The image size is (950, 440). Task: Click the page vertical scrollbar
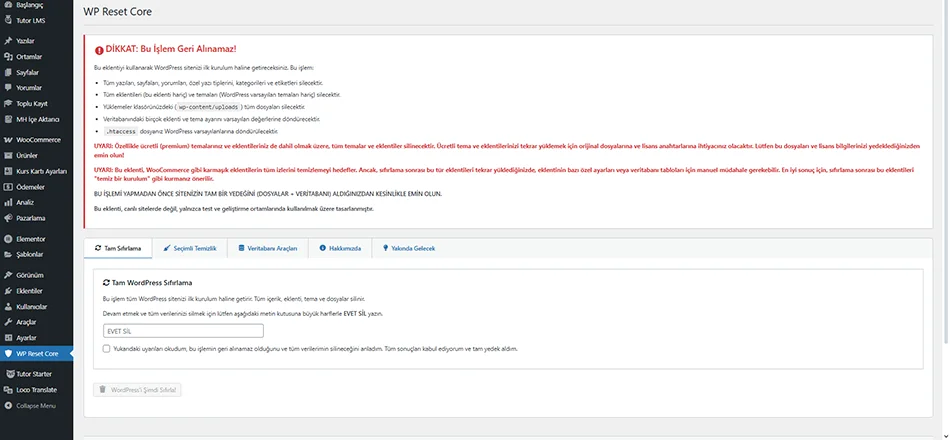coord(946,170)
